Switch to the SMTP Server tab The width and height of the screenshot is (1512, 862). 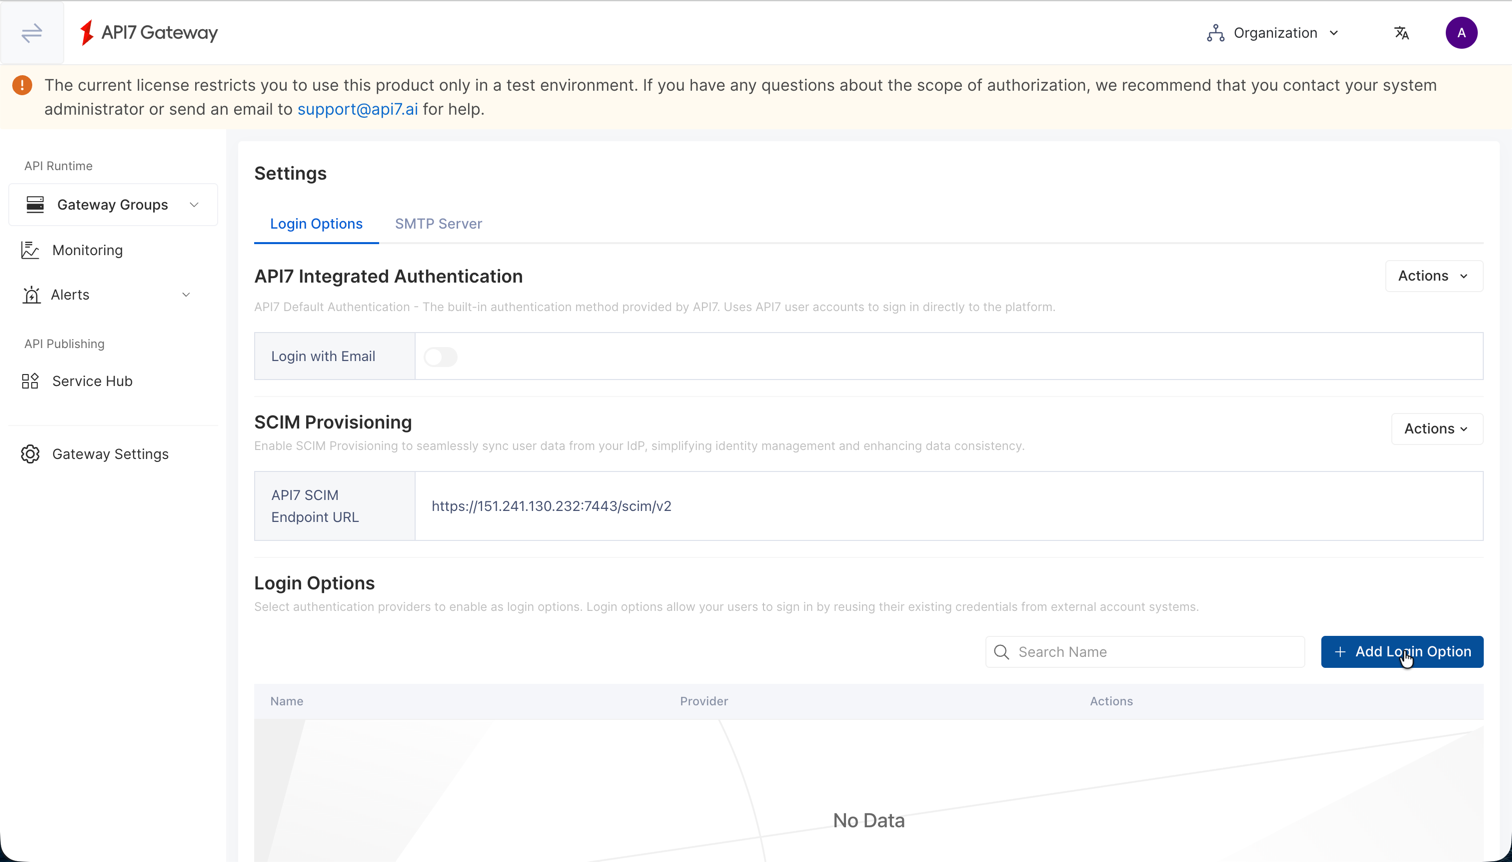pos(438,224)
